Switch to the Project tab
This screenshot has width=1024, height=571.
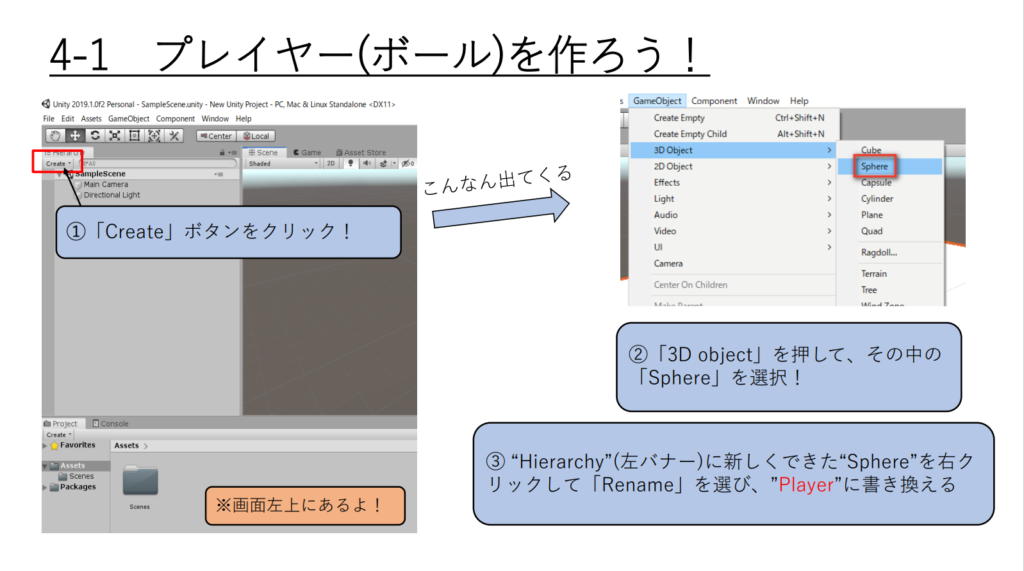61,424
